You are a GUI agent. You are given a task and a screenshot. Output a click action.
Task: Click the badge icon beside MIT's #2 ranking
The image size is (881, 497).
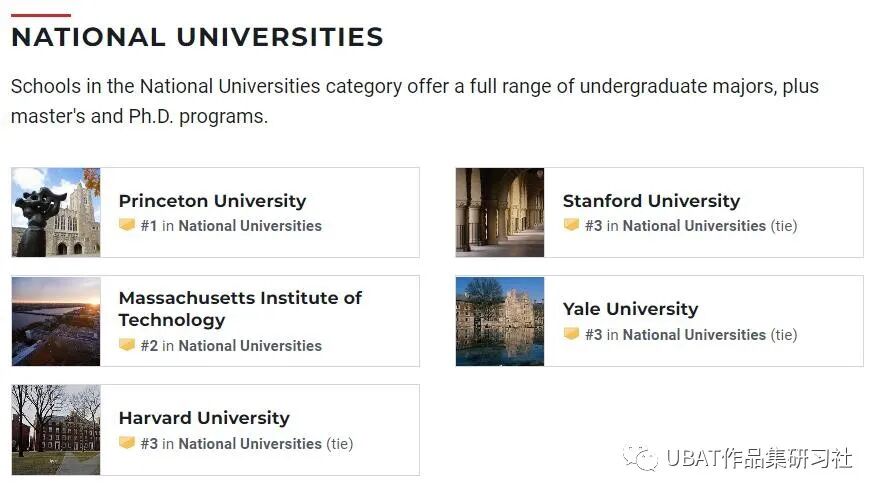(127, 345)
